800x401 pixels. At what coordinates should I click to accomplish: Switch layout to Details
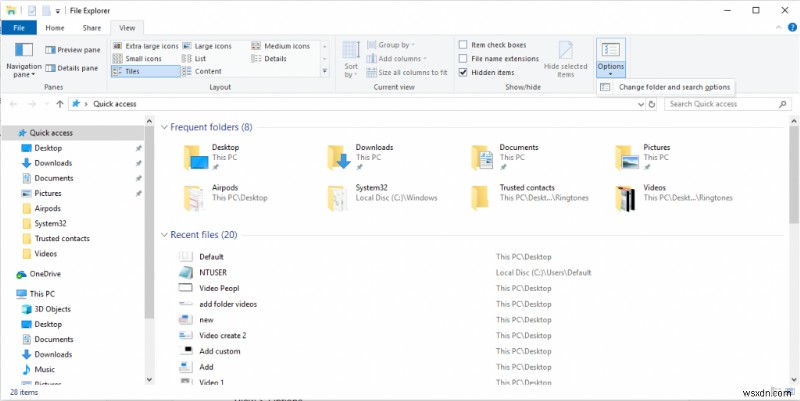coord(269,59)
